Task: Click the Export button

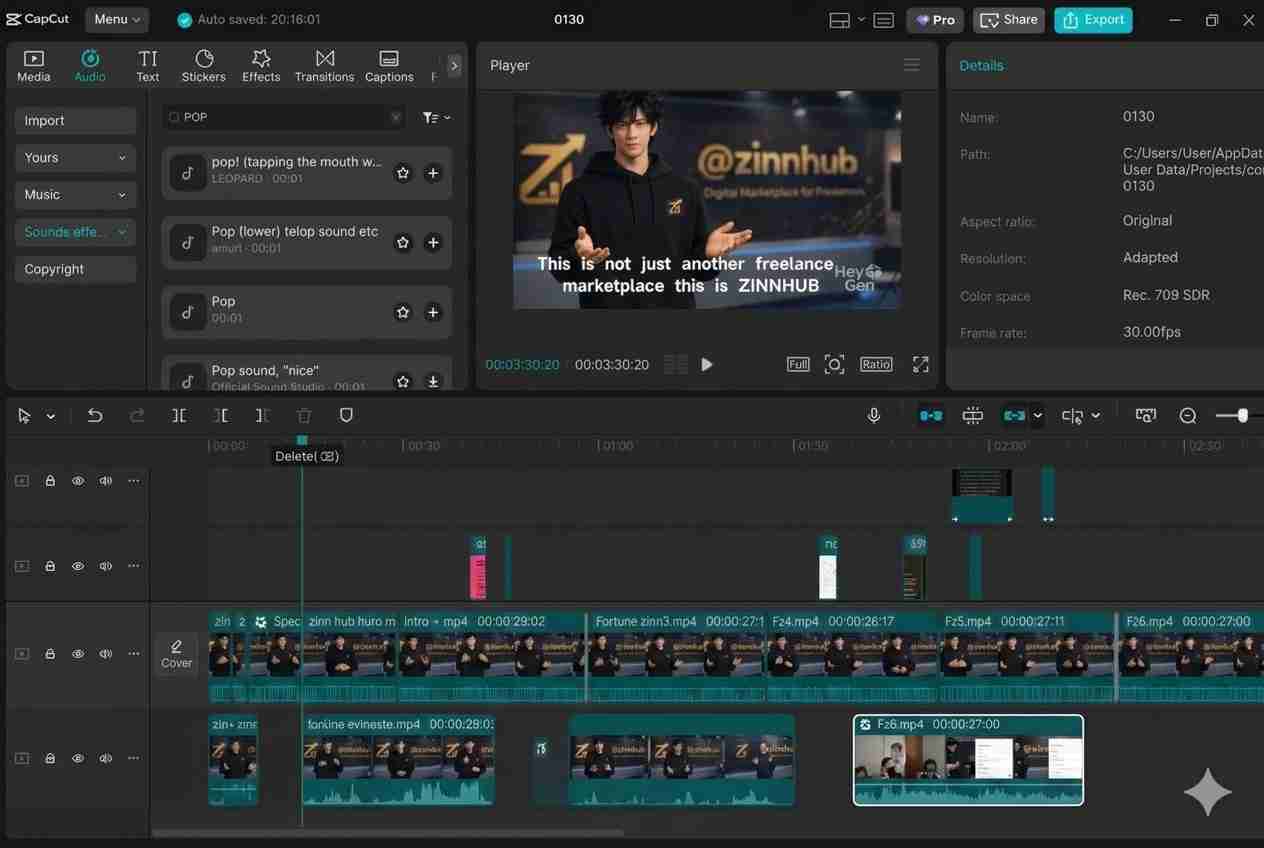Action: click(1093, 19)
